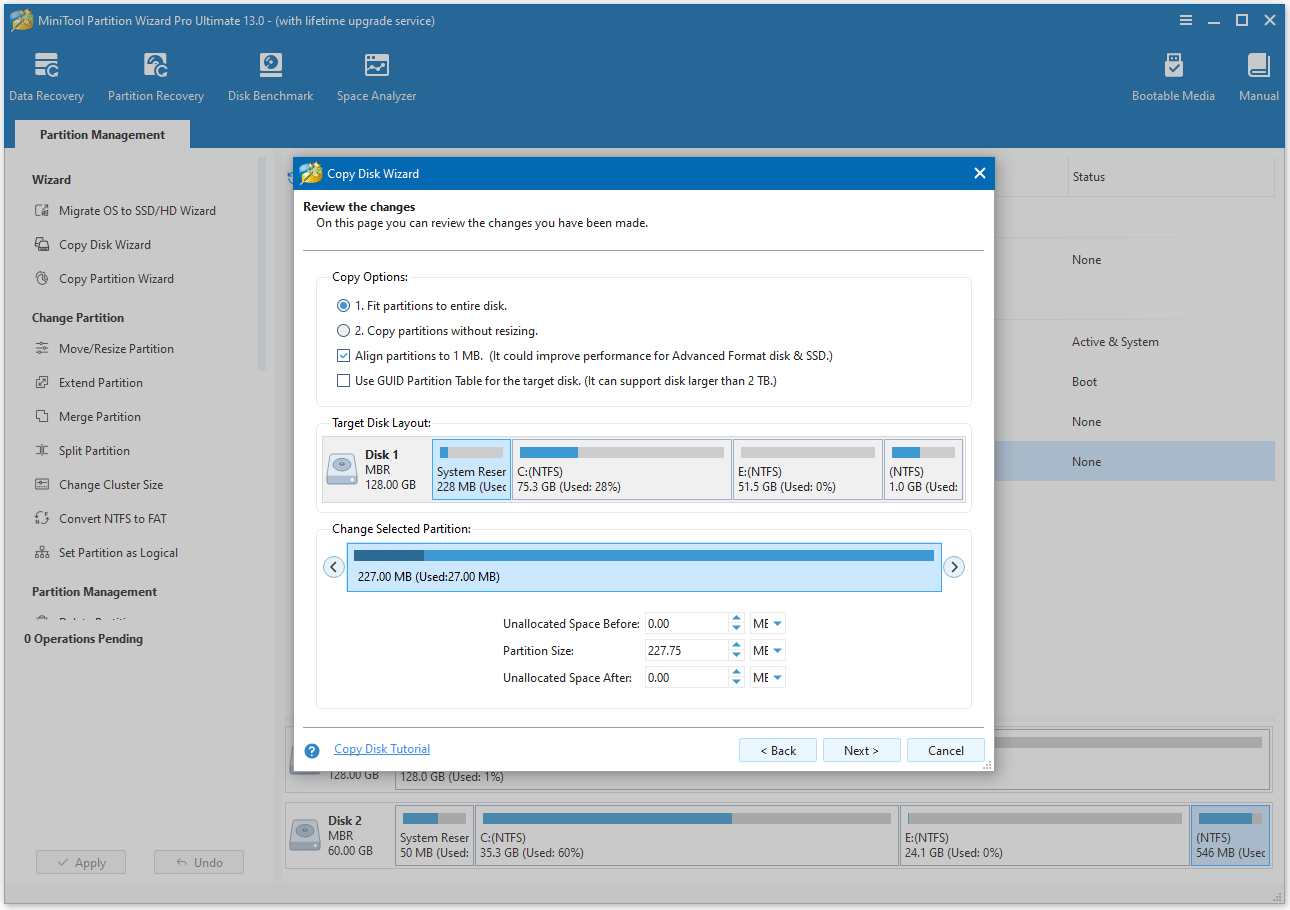Open the Partition Size unit dropdown

pos(767,650)
